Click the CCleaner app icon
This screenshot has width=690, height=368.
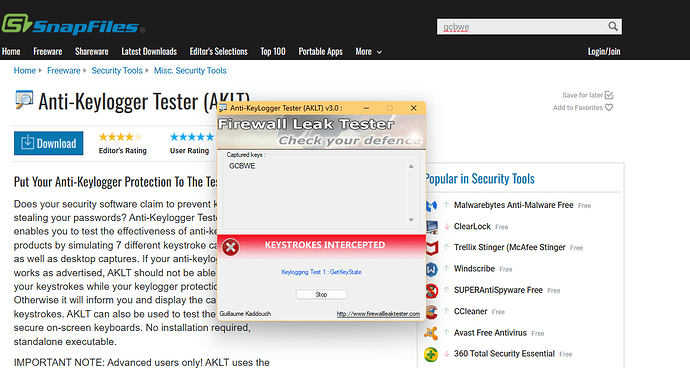coord(431,312)
